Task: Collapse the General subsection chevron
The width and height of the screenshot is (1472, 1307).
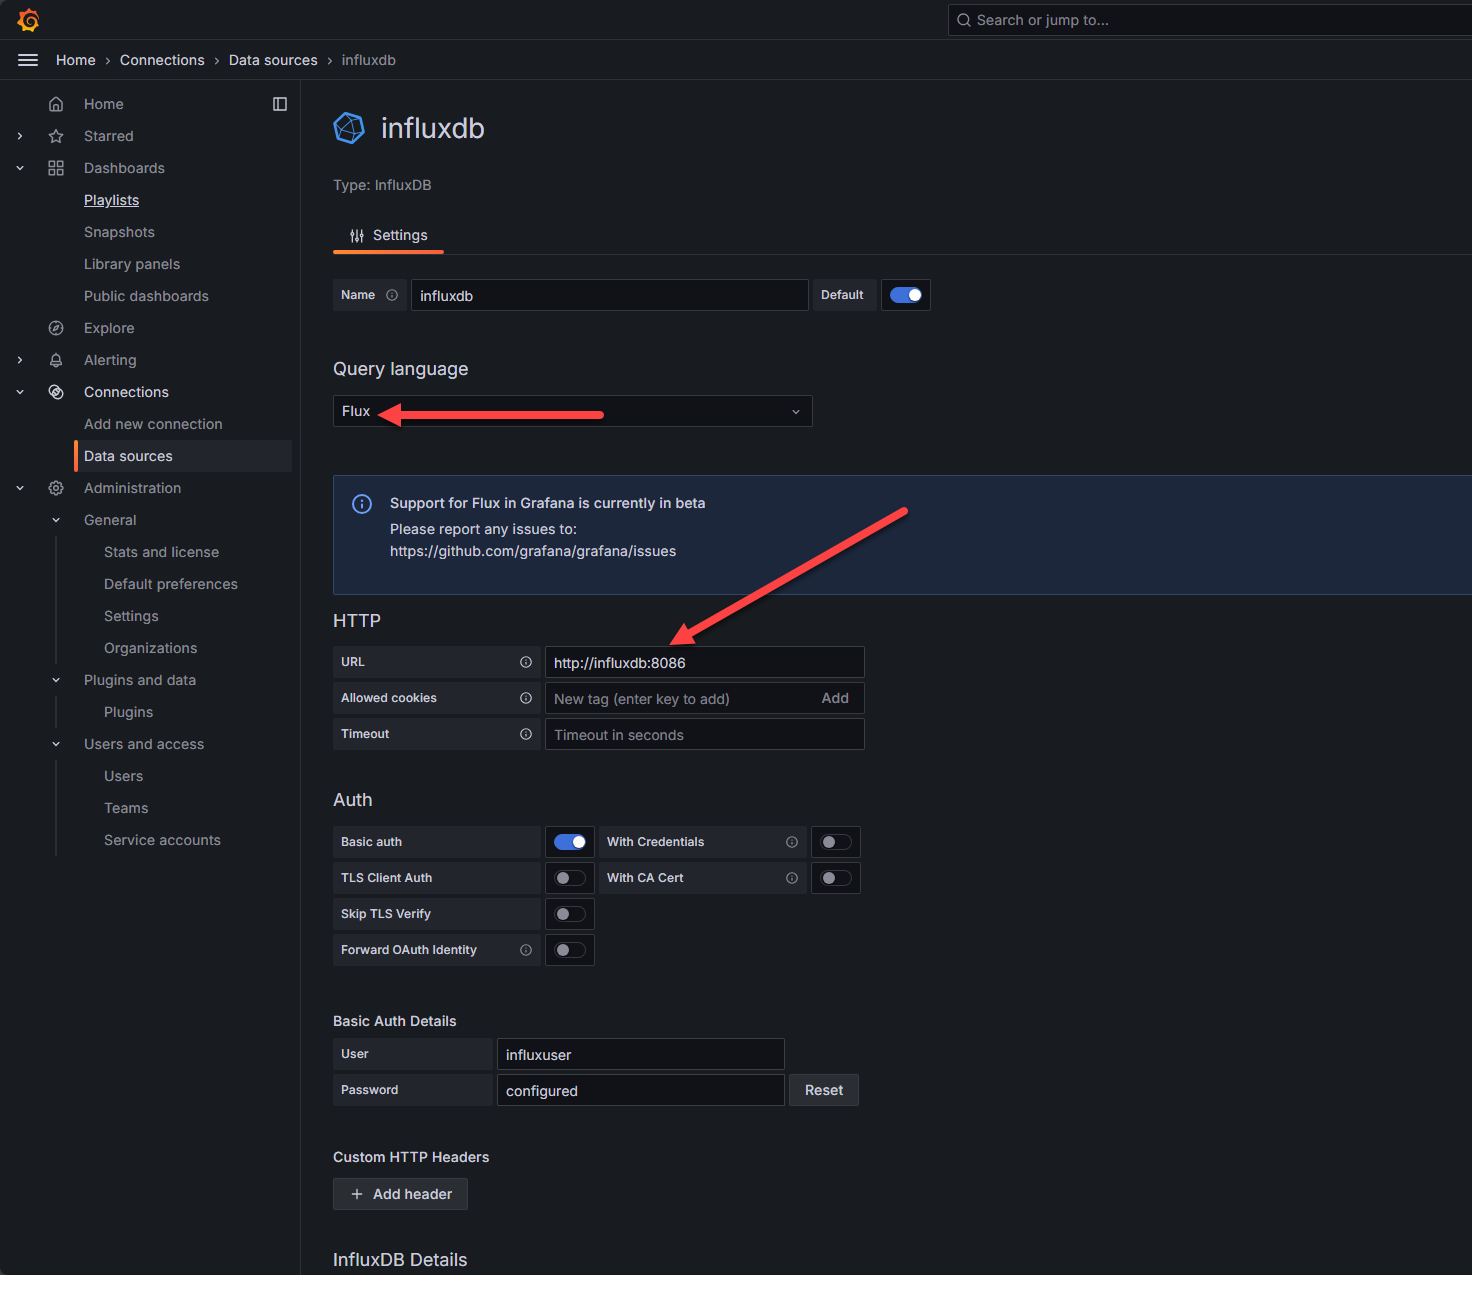Action: [x=56, y=520]
